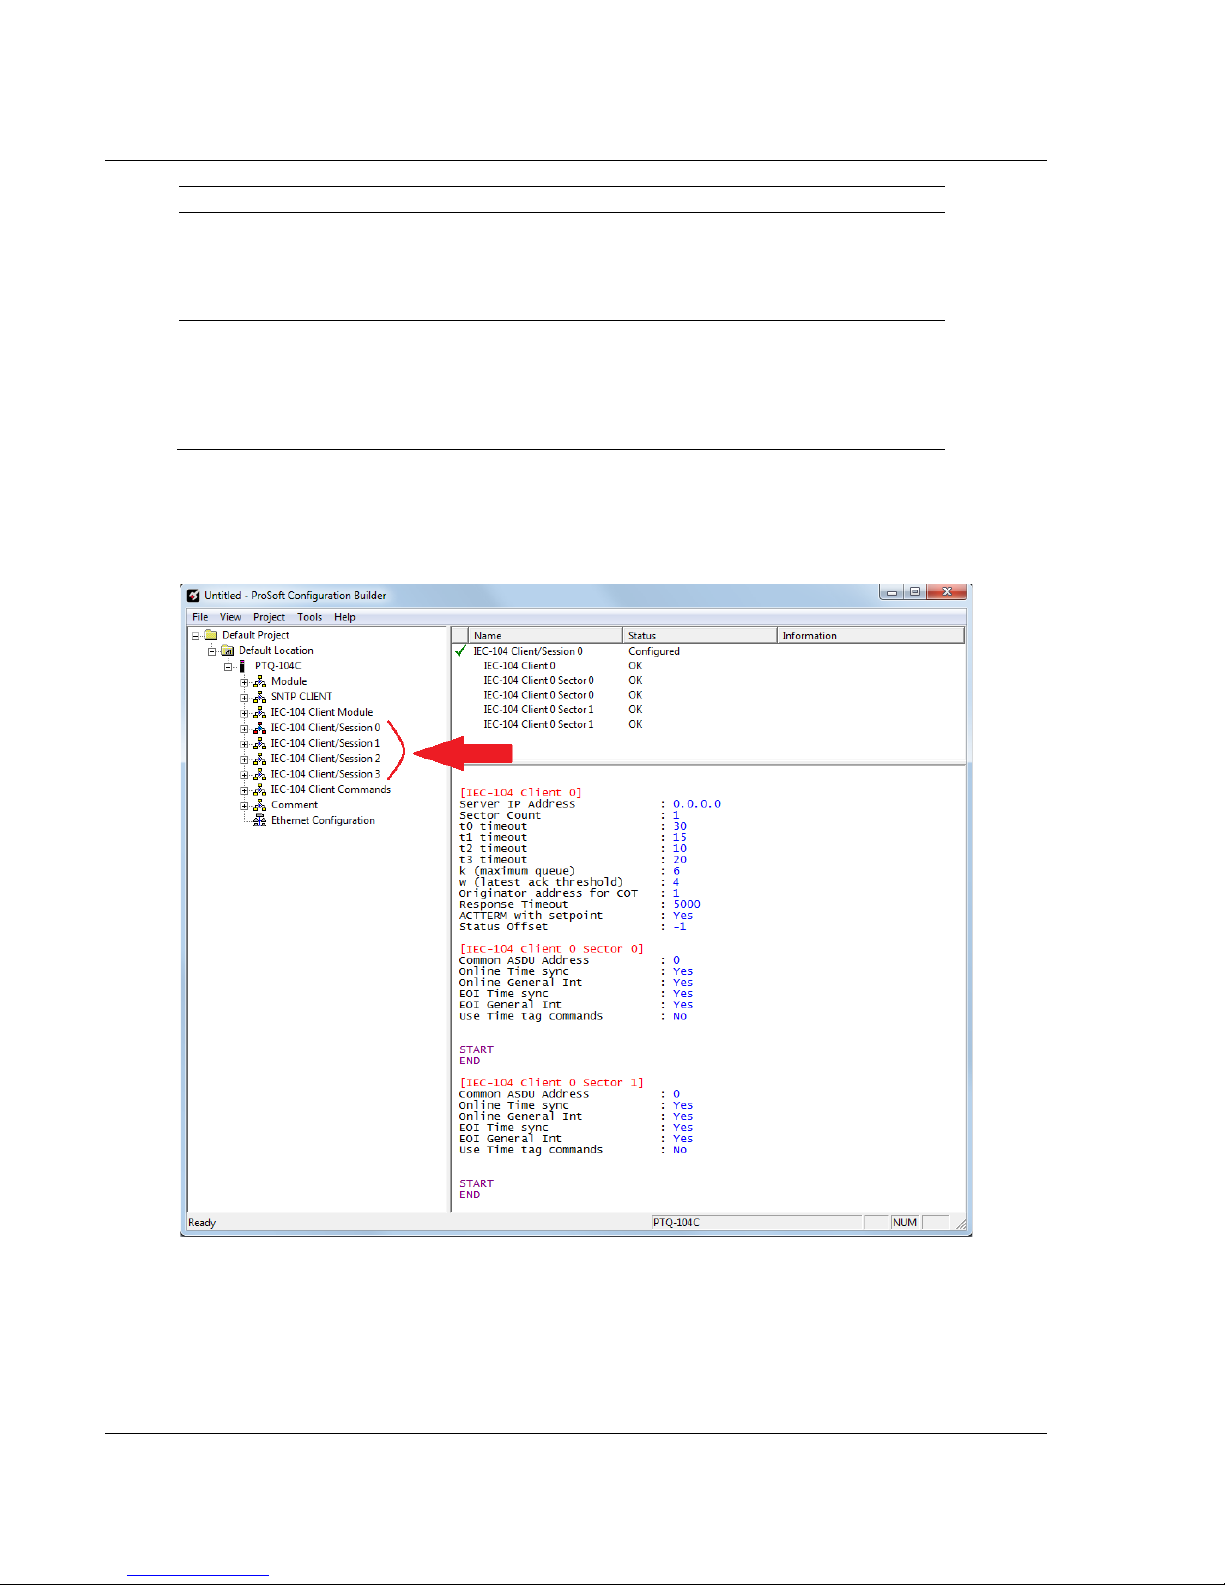Click the IEC-104 Client Commands icon
This screenshot has width=1225, height=1585.
259,790
